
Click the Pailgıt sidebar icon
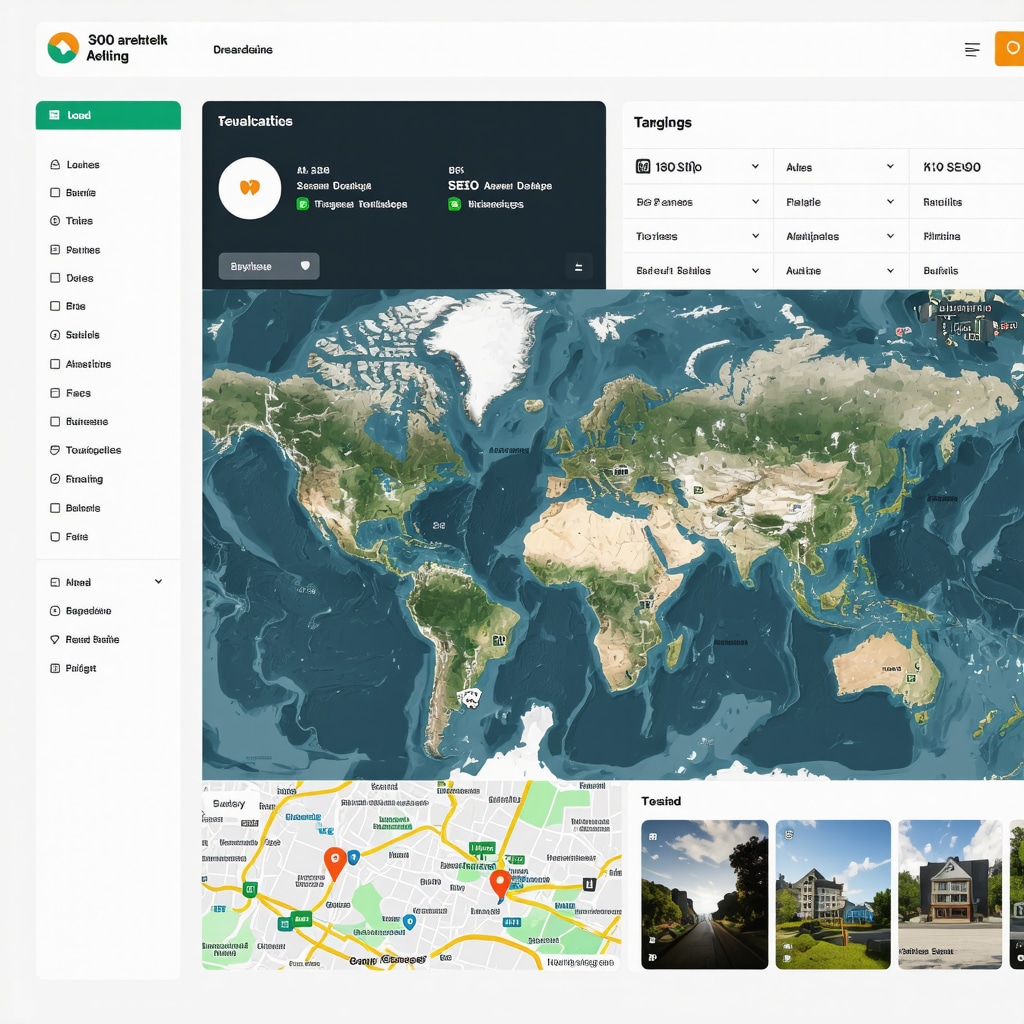[55, 668]
